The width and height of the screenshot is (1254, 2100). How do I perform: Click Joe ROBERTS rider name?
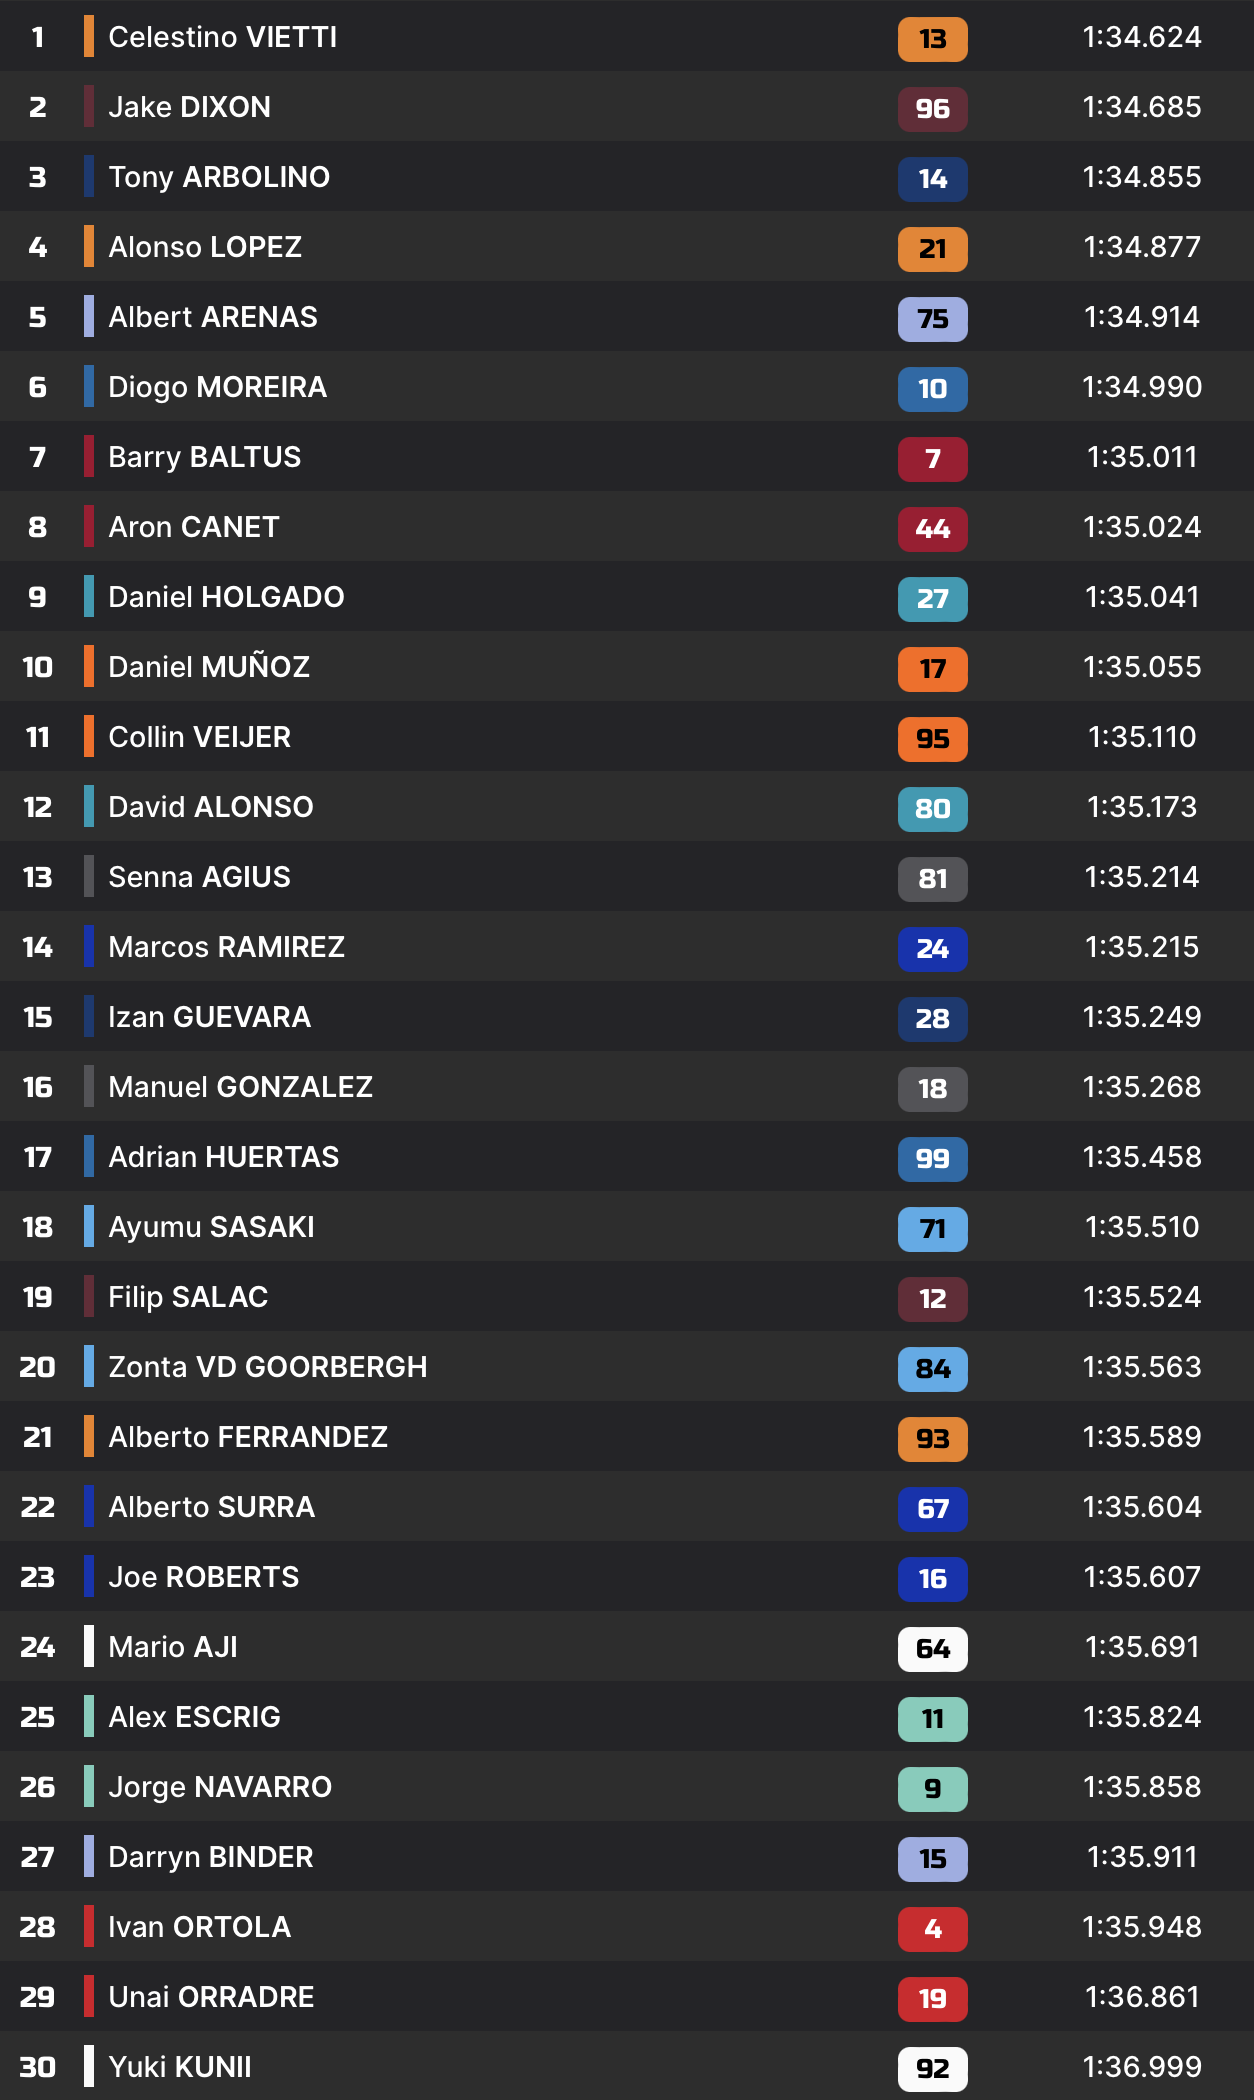[x=203, y=1577]
